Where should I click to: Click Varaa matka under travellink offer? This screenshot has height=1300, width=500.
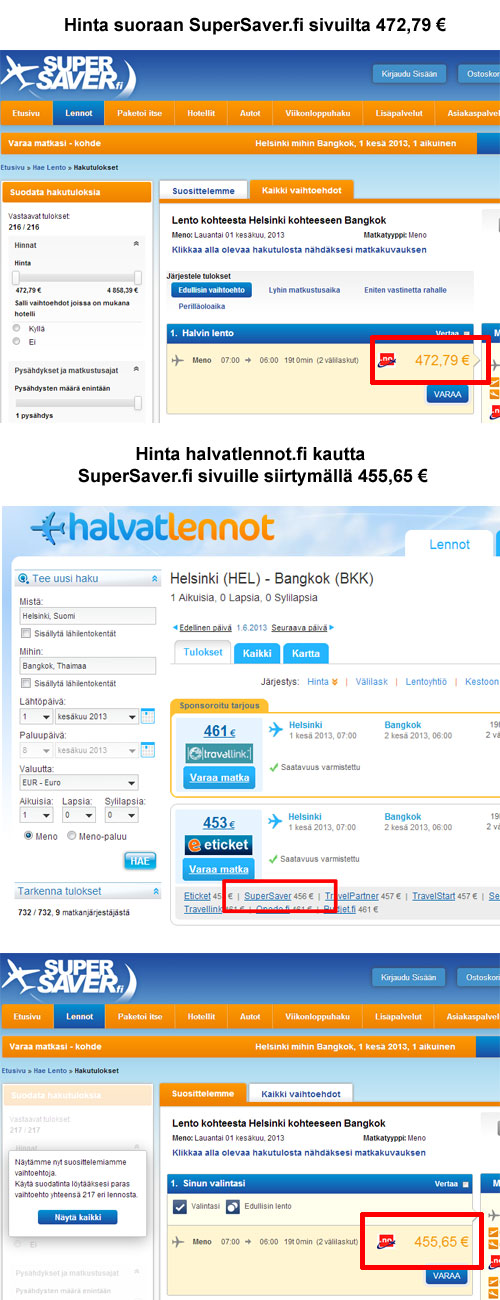point(219,777)
